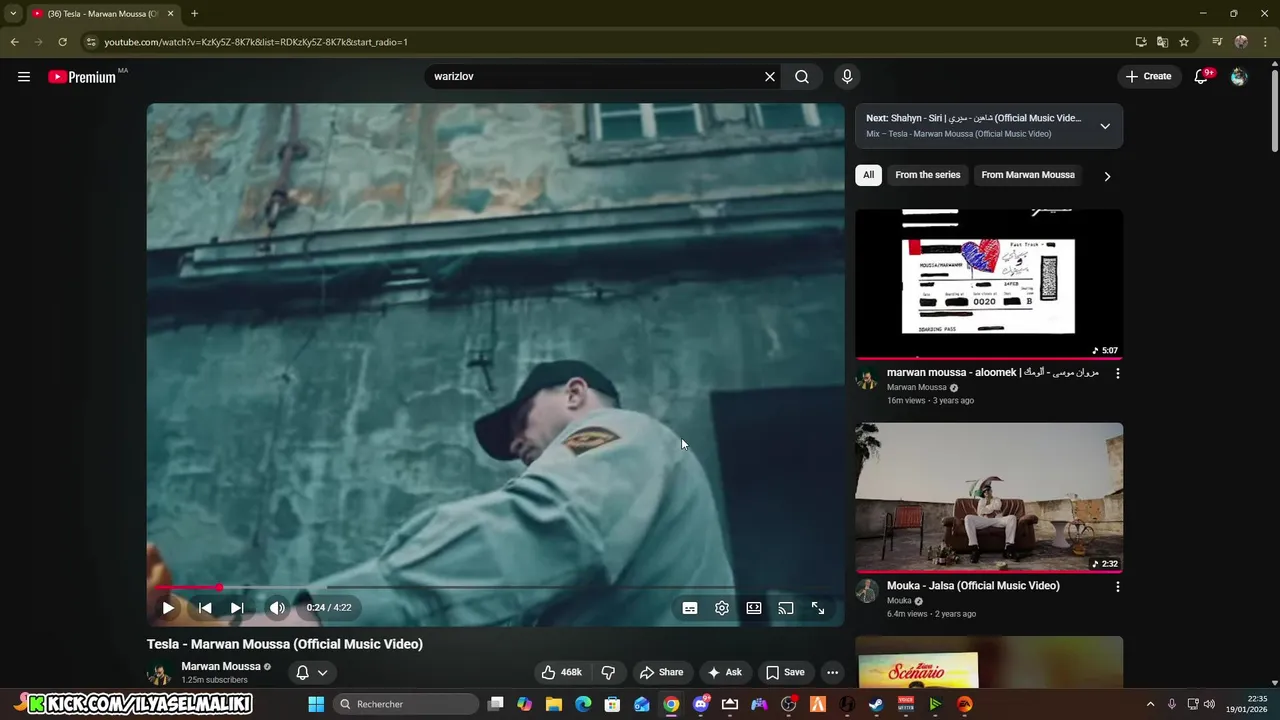Screen dimensions: 1280x720
Task: Open Marwan Moussa channel name link
Action: tap(221, 666)
